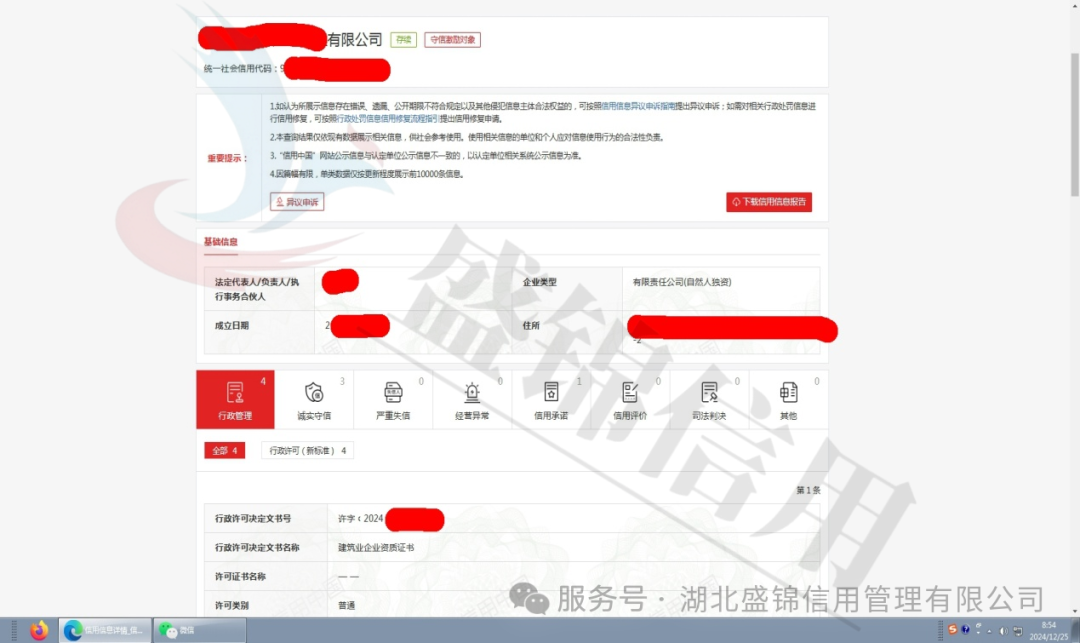Click the volume icon in system tray
This screenshot has width=1080, height=643.
pos(1004,631)
